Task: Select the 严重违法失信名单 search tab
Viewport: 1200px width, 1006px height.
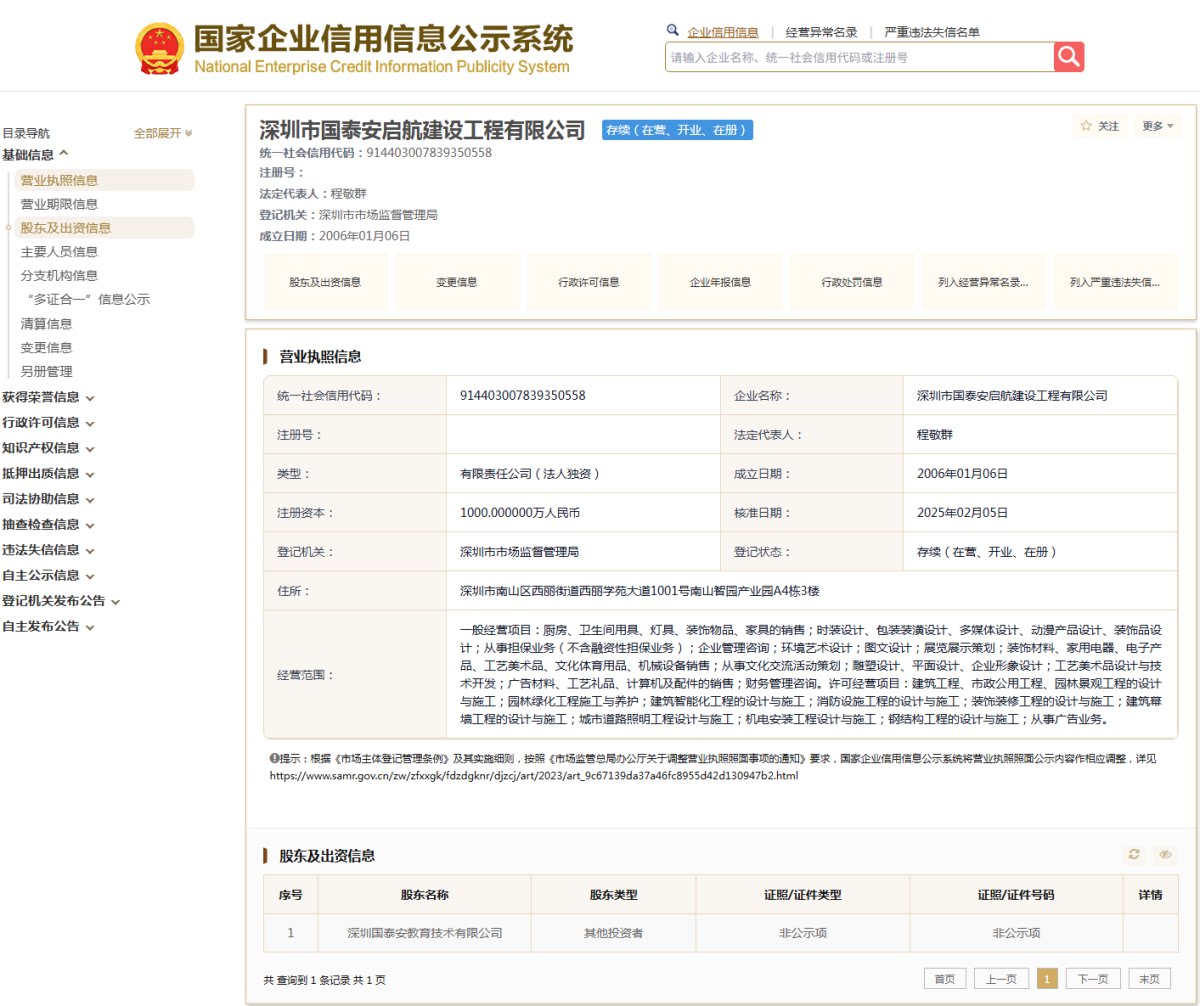Action: click(932, 32)
